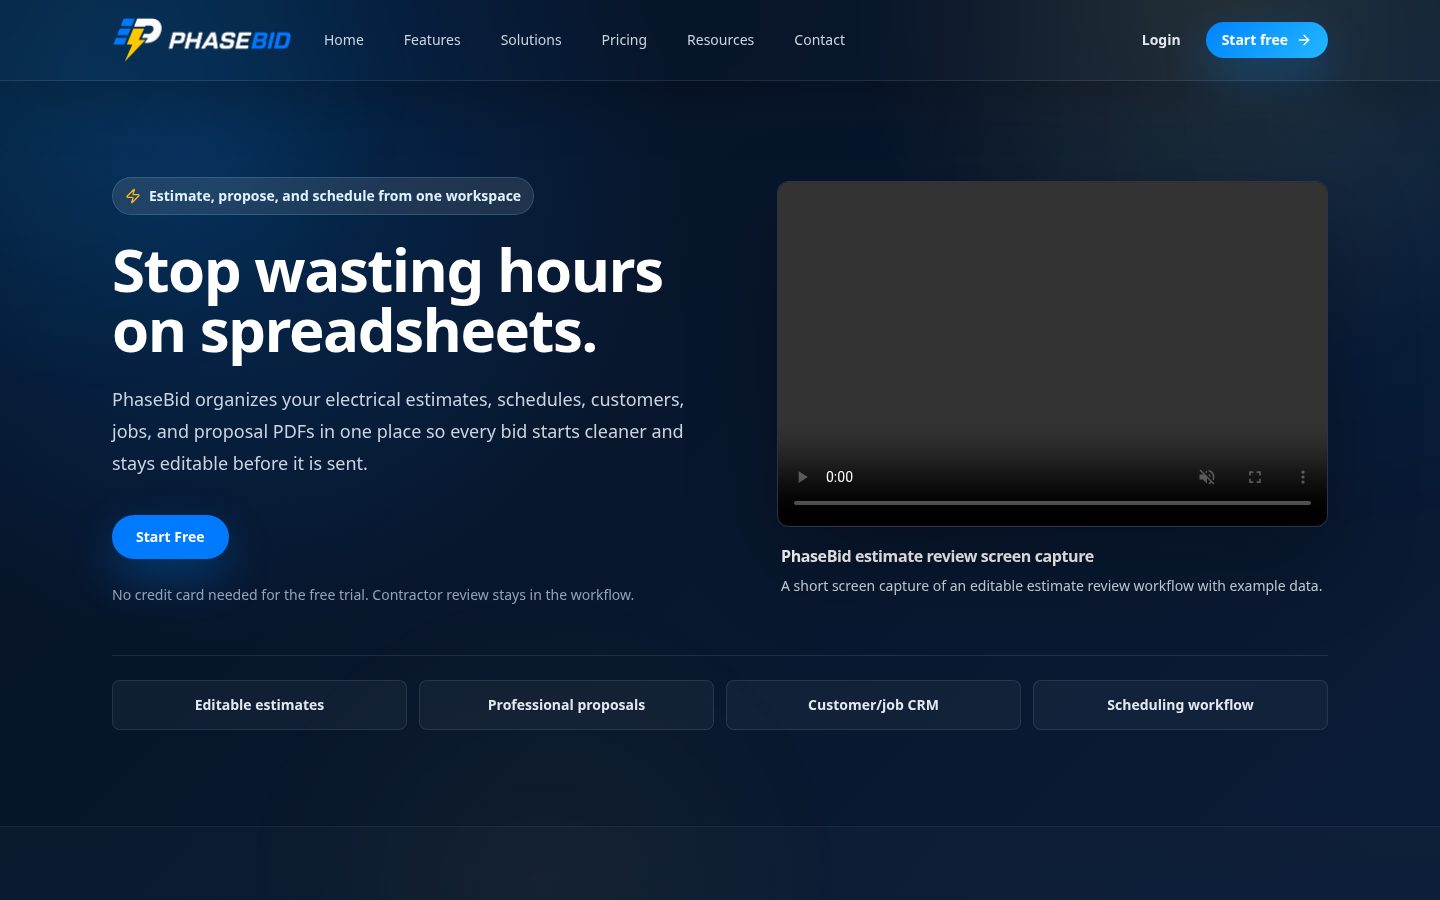View the Pricing page
This screenshot has width=1440, height=900.
(x=624, y=40)
